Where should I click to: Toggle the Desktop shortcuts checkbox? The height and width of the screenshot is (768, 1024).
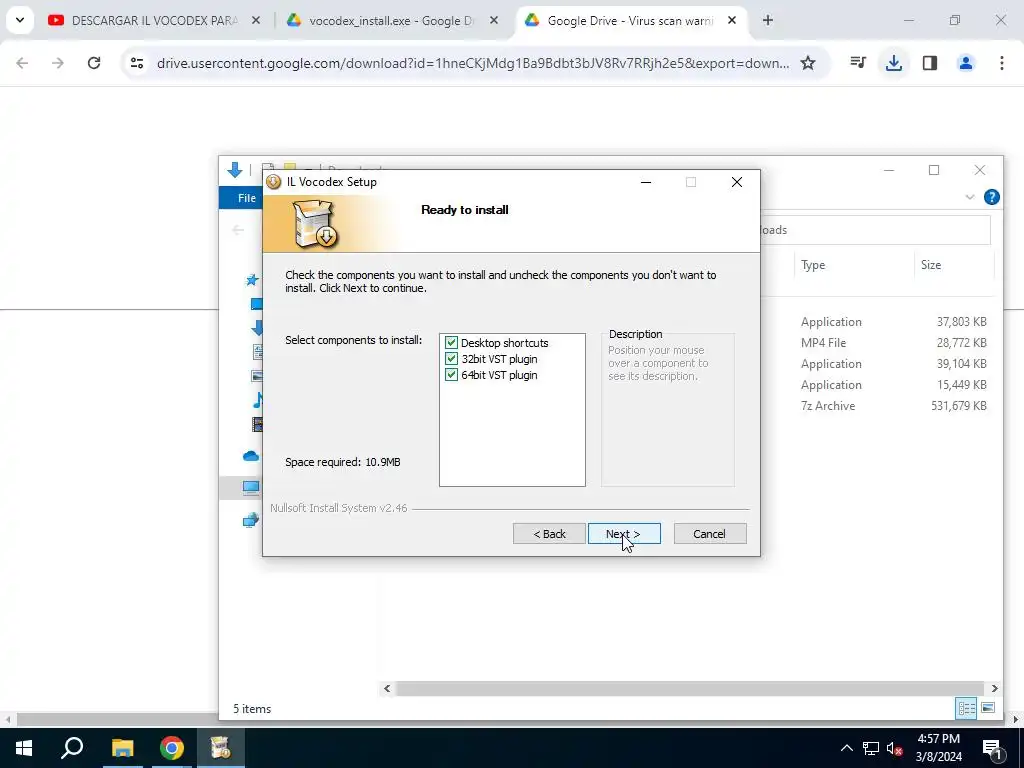451,342
